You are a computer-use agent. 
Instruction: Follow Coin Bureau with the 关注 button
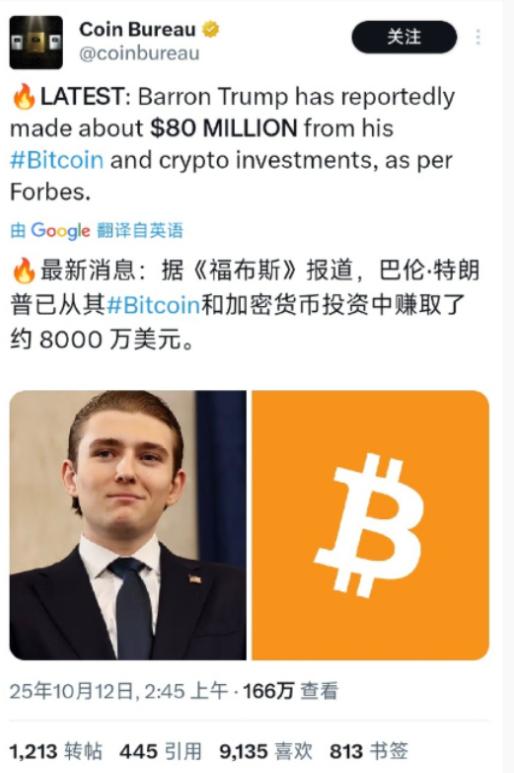point(404,37)
